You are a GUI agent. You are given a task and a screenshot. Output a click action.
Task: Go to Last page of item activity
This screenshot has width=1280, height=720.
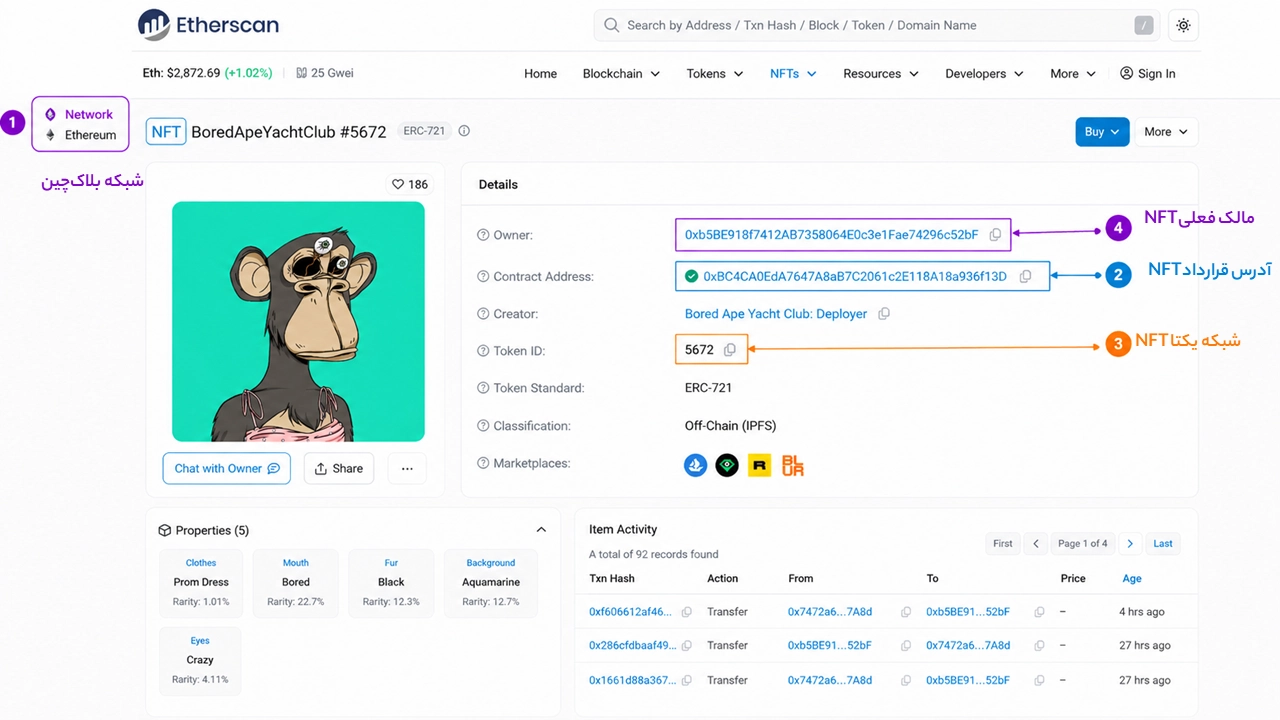click(1163, 544)
